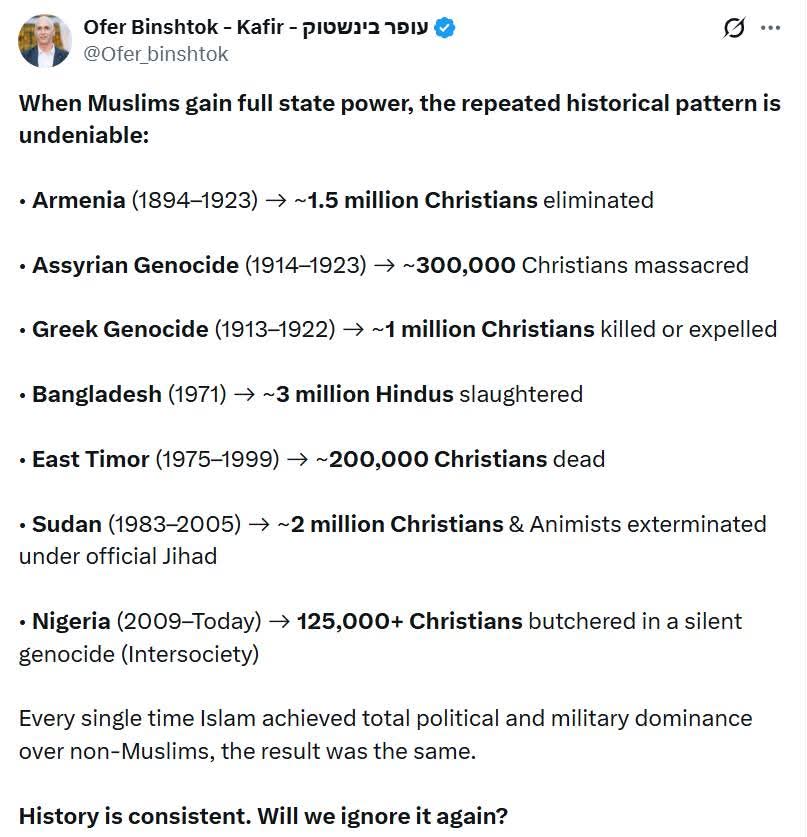Click the bold text ~3 million Hindus
This screenshot has height=837, width=807.
[357, 394]
